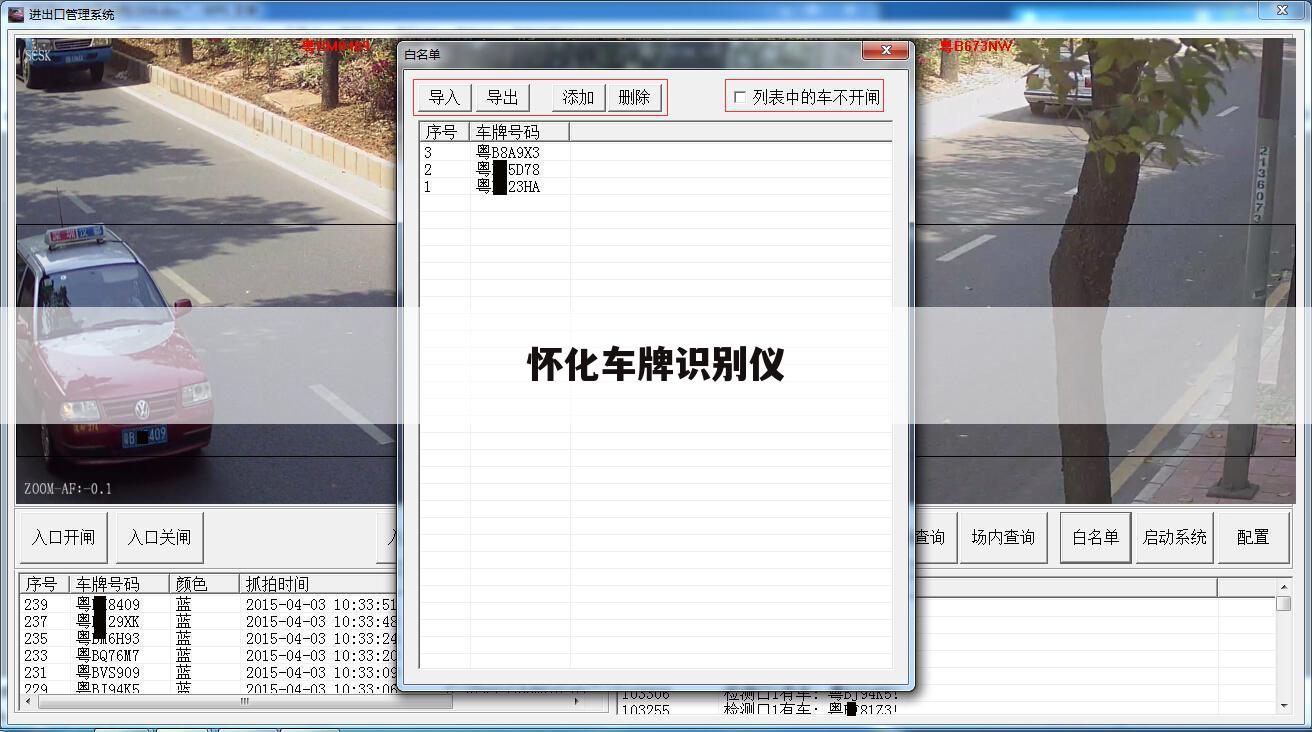Click capture table horizontal scrollbar right arrow
1312x732 pixels.
click(x=576, y=701)
